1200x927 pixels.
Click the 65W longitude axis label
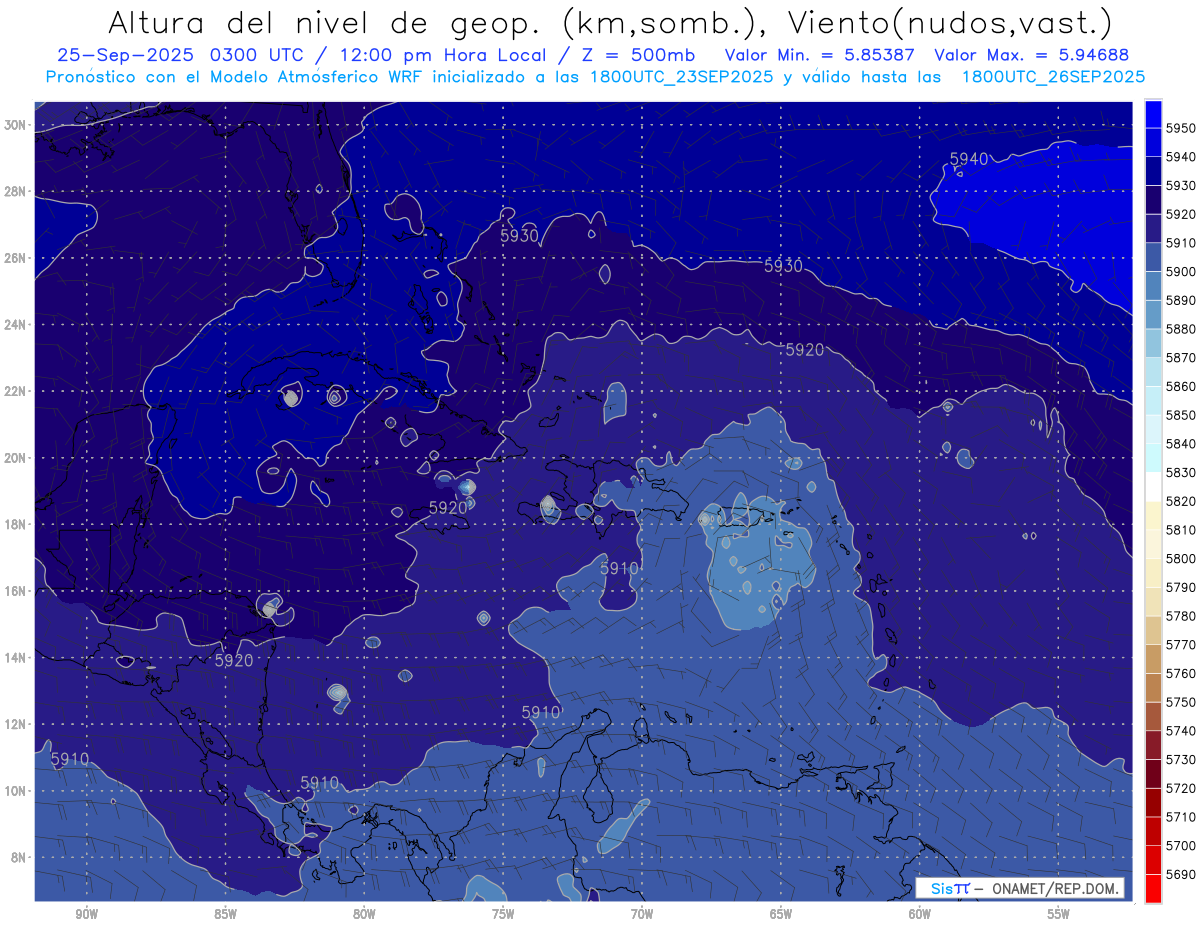[781, 914]
